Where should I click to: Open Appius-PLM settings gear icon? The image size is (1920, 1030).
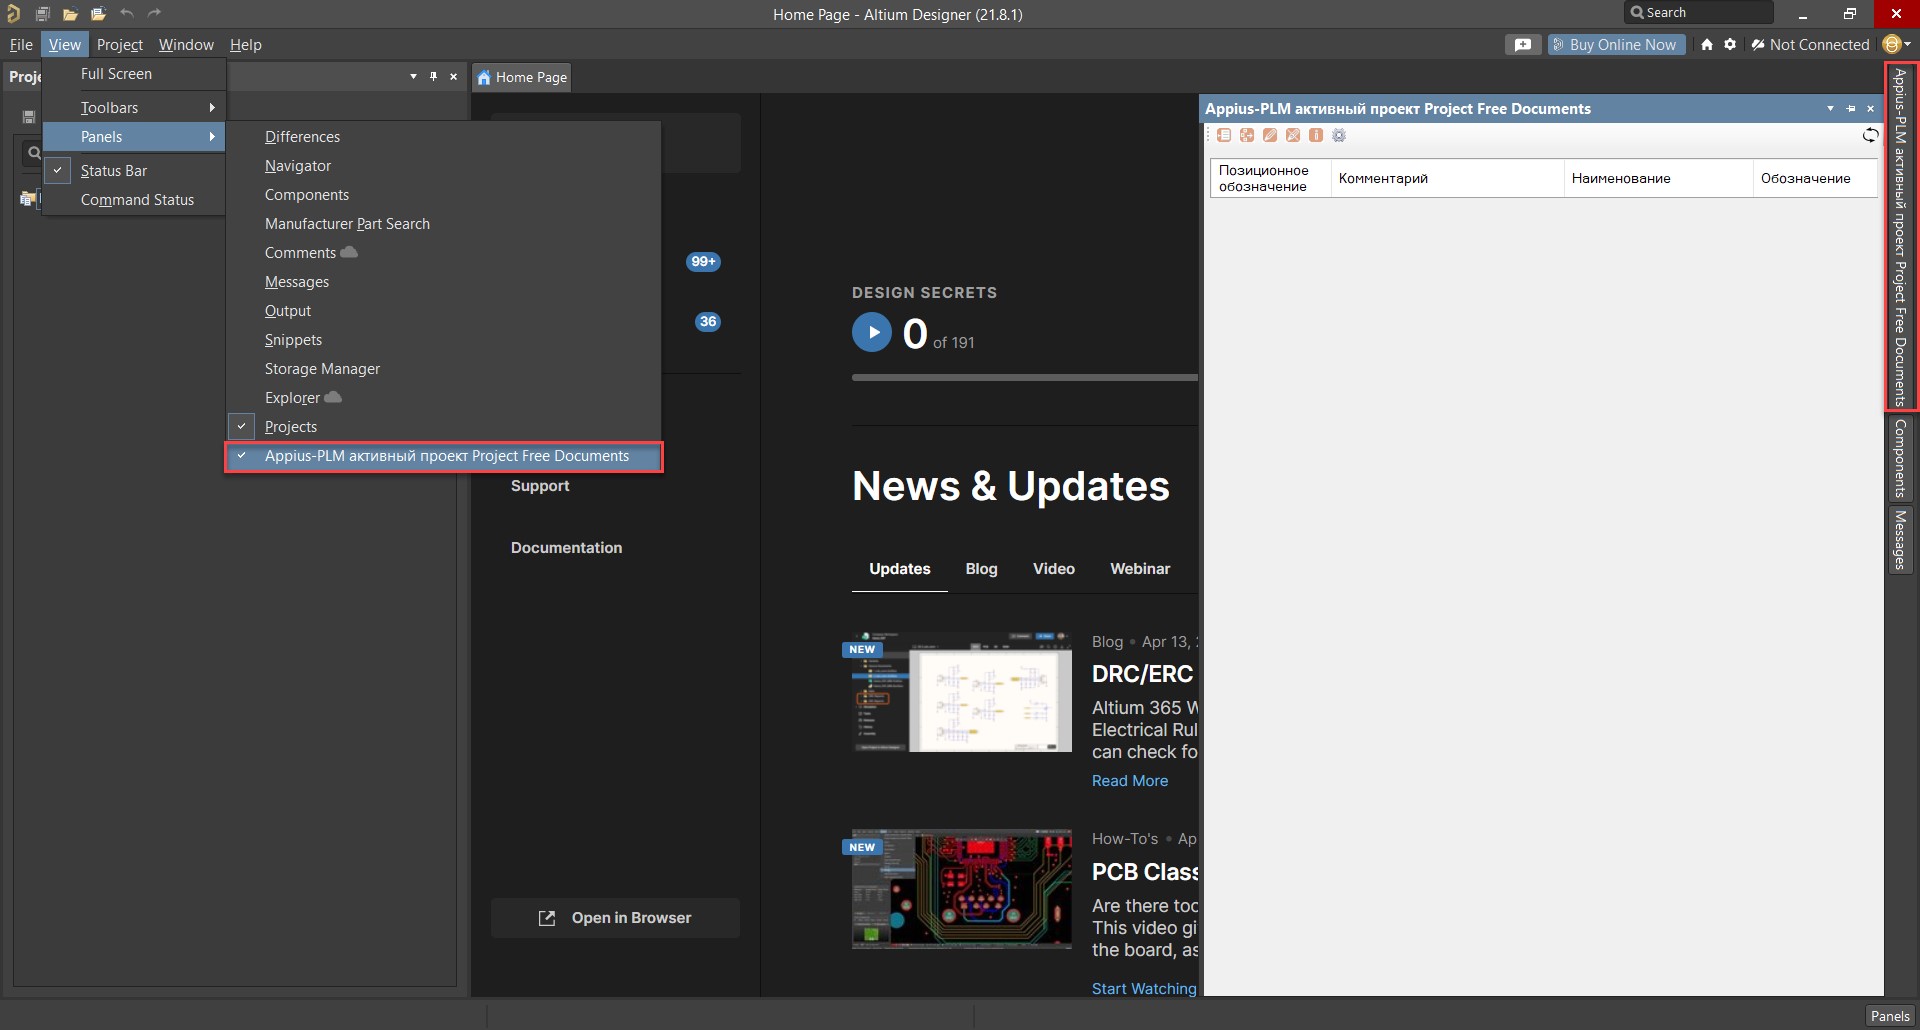coord(1339,135)
